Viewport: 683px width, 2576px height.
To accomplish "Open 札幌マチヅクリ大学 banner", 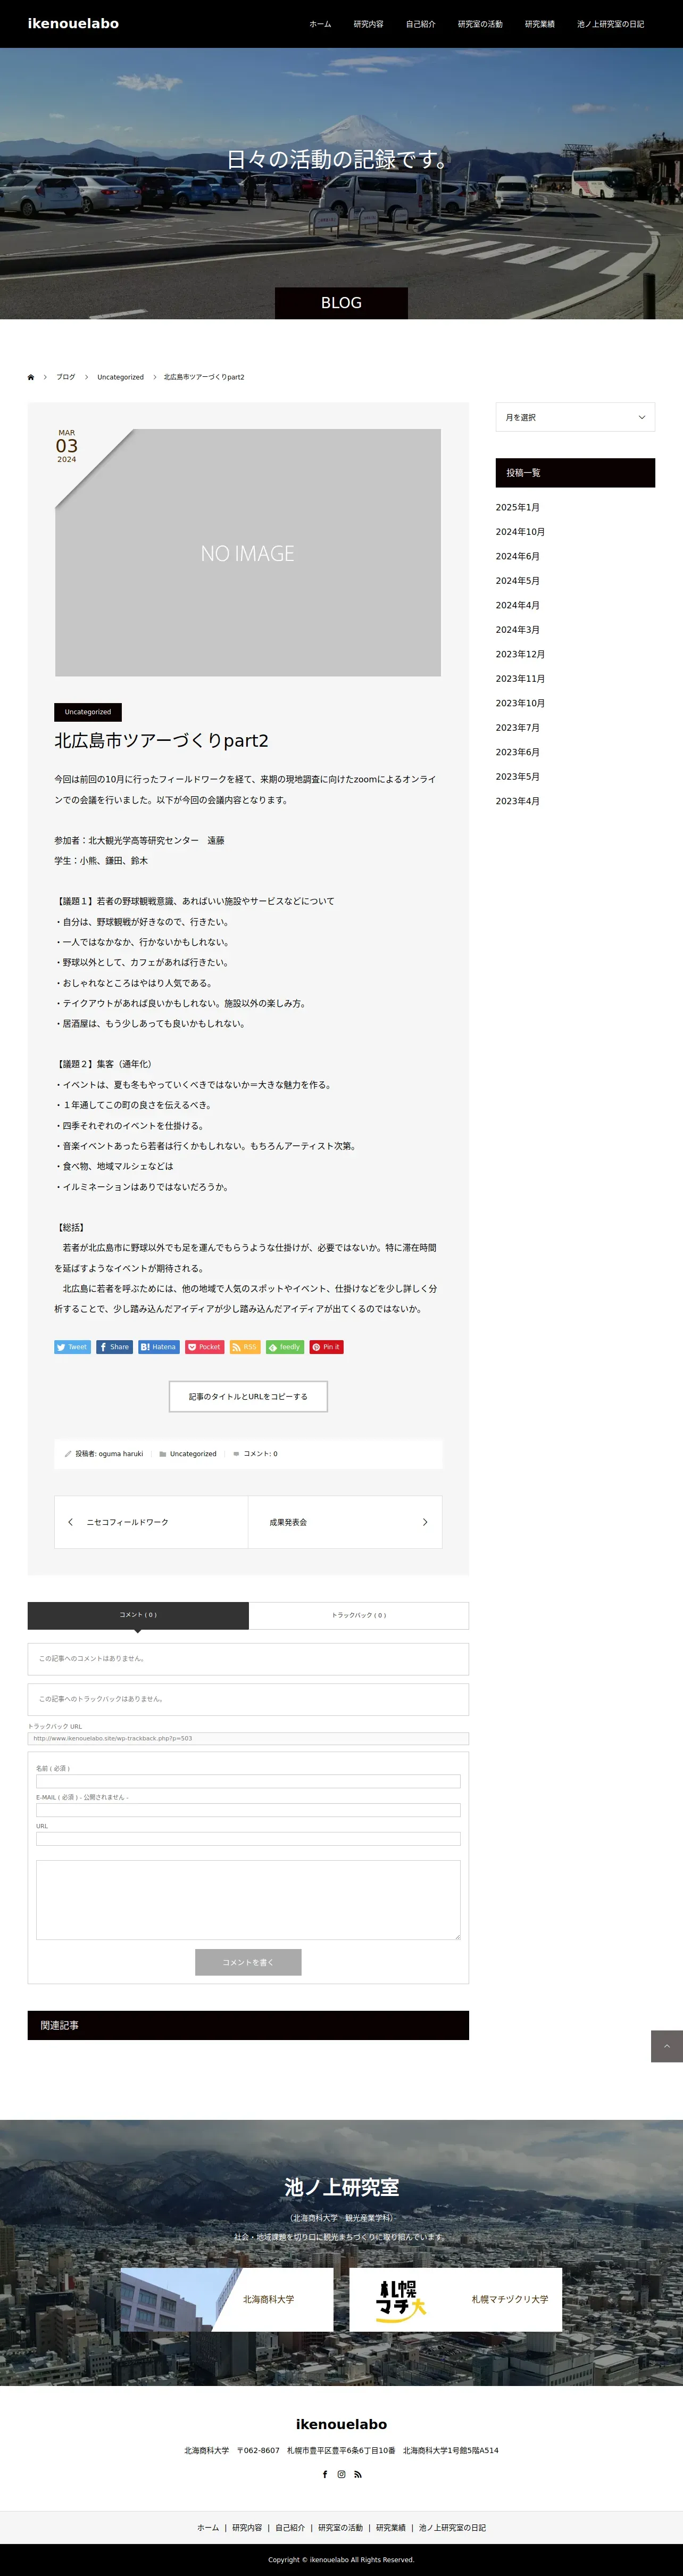I will [455, 2299].
